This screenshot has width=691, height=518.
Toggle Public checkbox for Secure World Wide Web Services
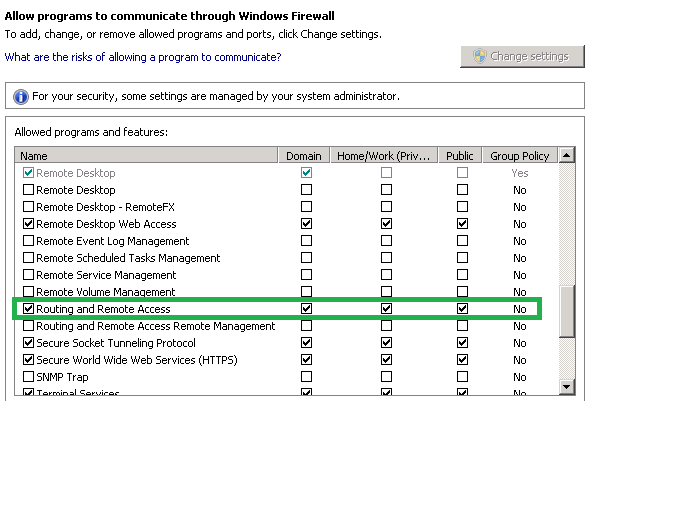(x=462, y=360)
